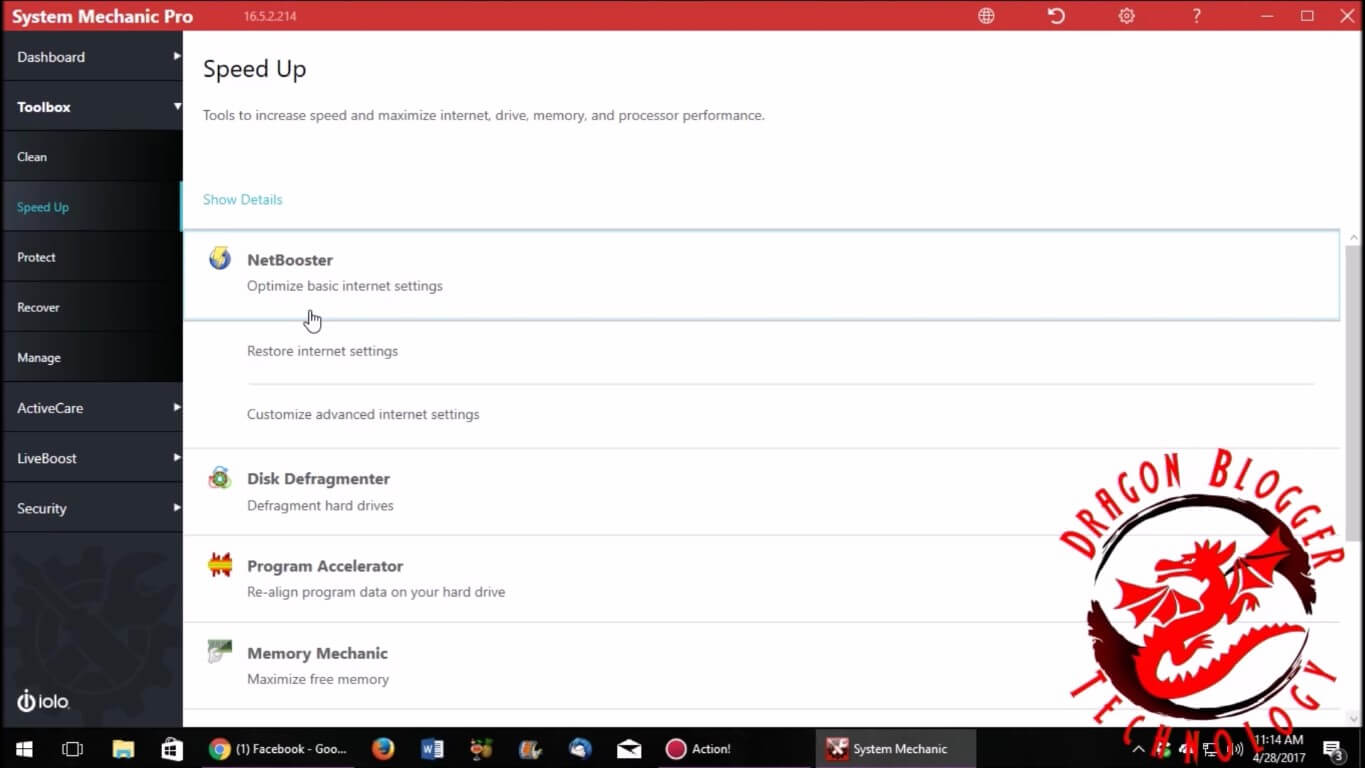Expand the Security sidebar menu
1365x768 pixels.
[92, 508]
